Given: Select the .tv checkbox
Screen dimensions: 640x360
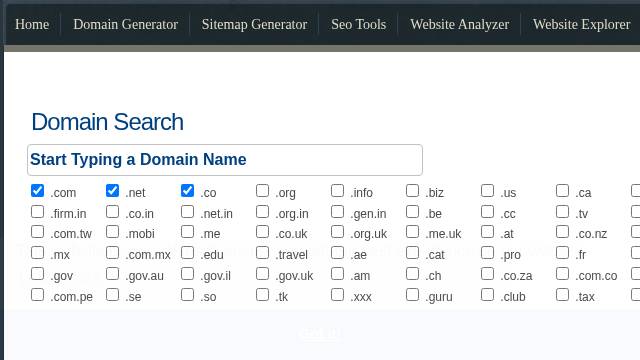Looking at the screenshot, I should pyautogui.click(x=562, y=211).
